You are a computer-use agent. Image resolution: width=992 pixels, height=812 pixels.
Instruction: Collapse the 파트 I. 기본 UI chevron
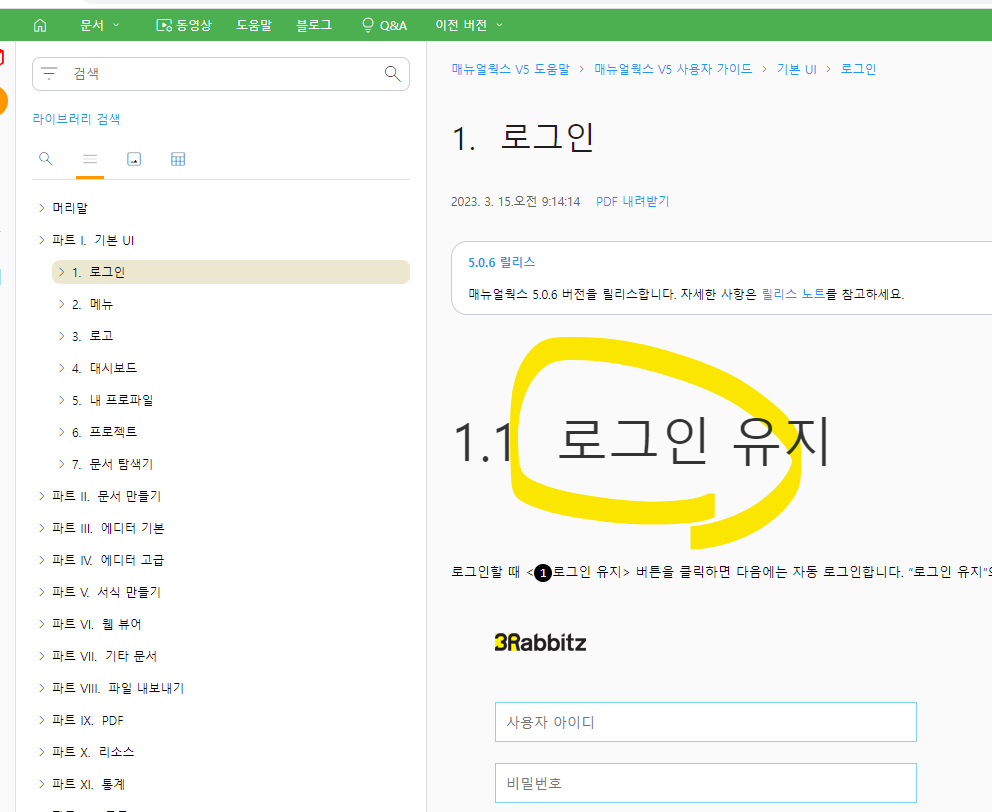click(41, 240)
